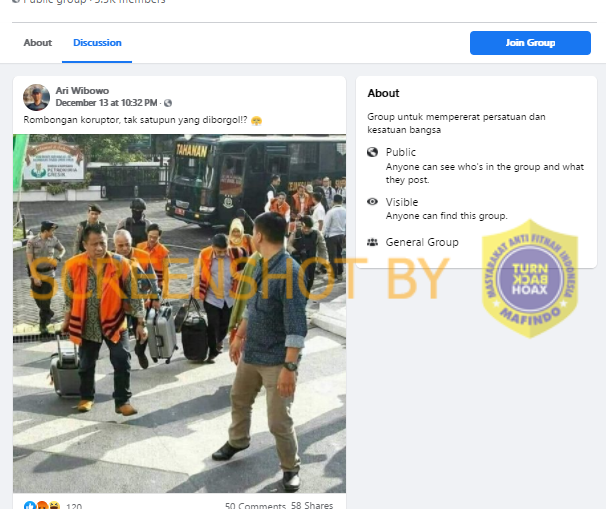
Task: Select the 'Public' label in About panel
Action: 400,152
